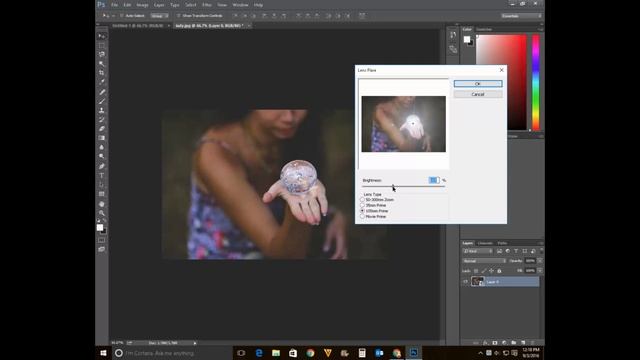Open the status bar info arrow
640x360 pixels.
(x=195, y=343)
